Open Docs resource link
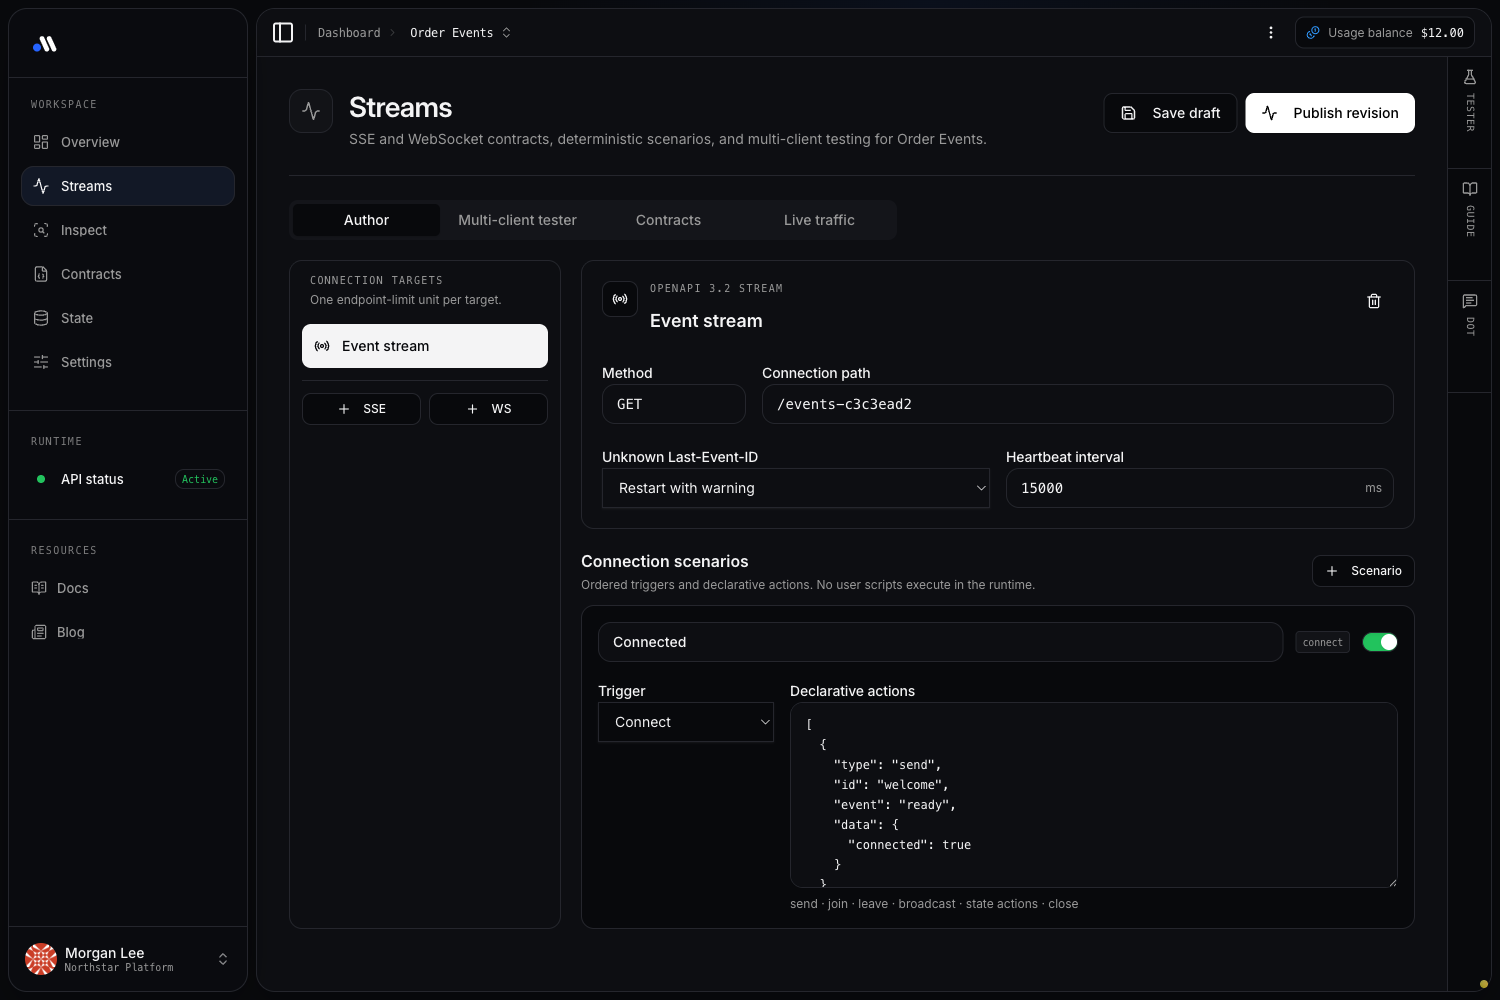The width and height of the screenshot is (1500, 1000). point(128,588)
